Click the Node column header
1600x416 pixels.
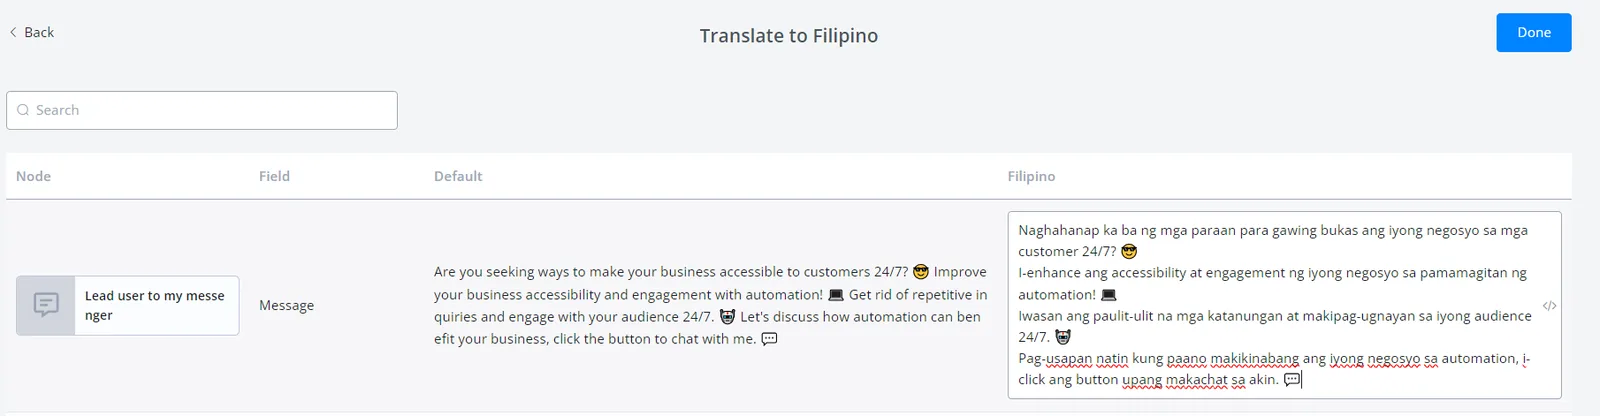[x=33, y=176]
